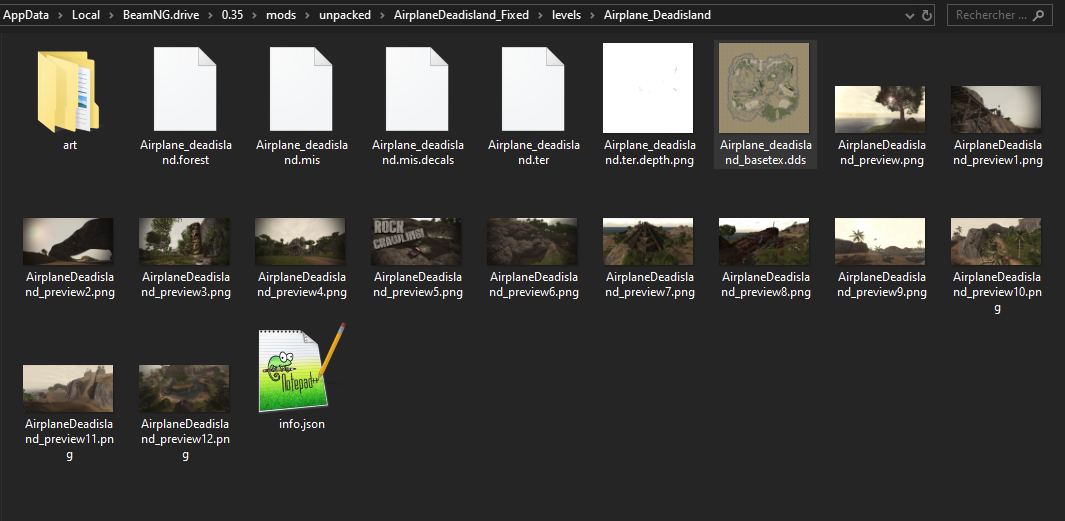Image resolution: width=1065 pixels, height=521 pixels.
Task: Open address bar history dropdown arrow
Action: pyautogui.click(x=910, y=15)
